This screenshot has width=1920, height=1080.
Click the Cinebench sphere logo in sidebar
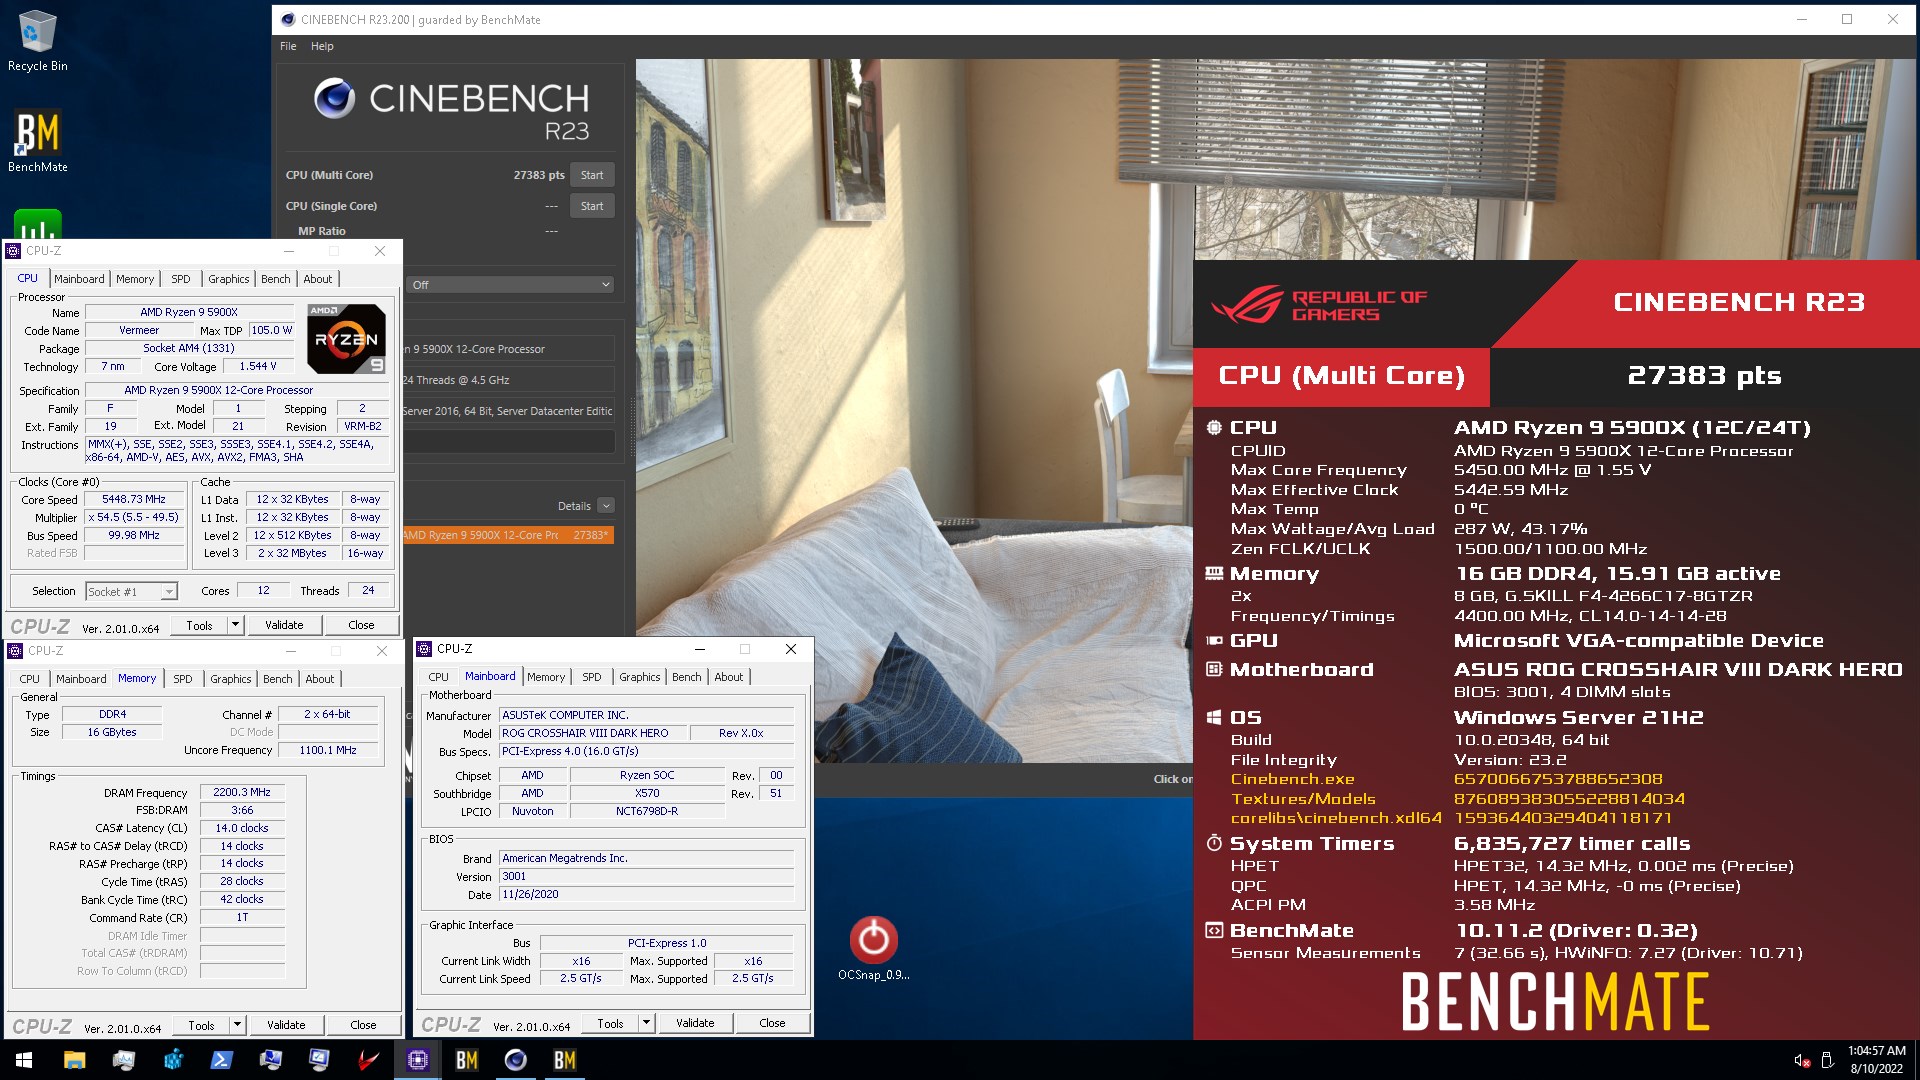(x=334, y=98)
